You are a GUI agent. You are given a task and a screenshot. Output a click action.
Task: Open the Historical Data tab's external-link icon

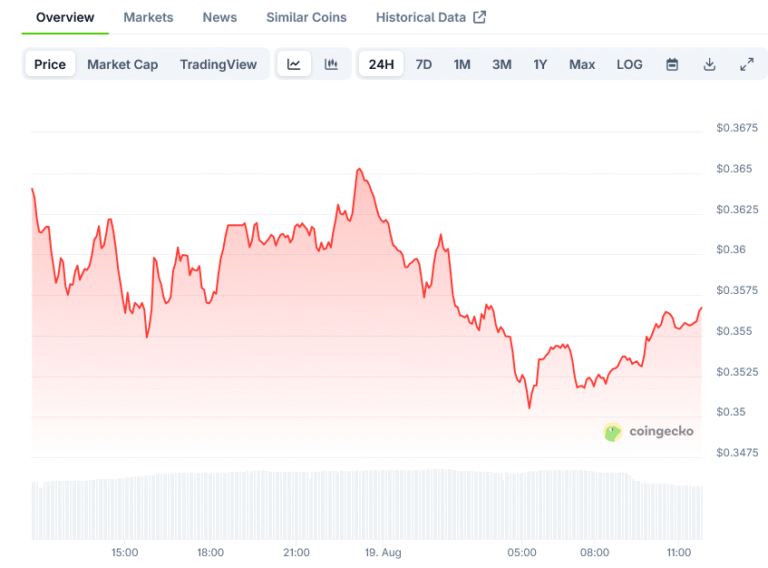(480, 17)
